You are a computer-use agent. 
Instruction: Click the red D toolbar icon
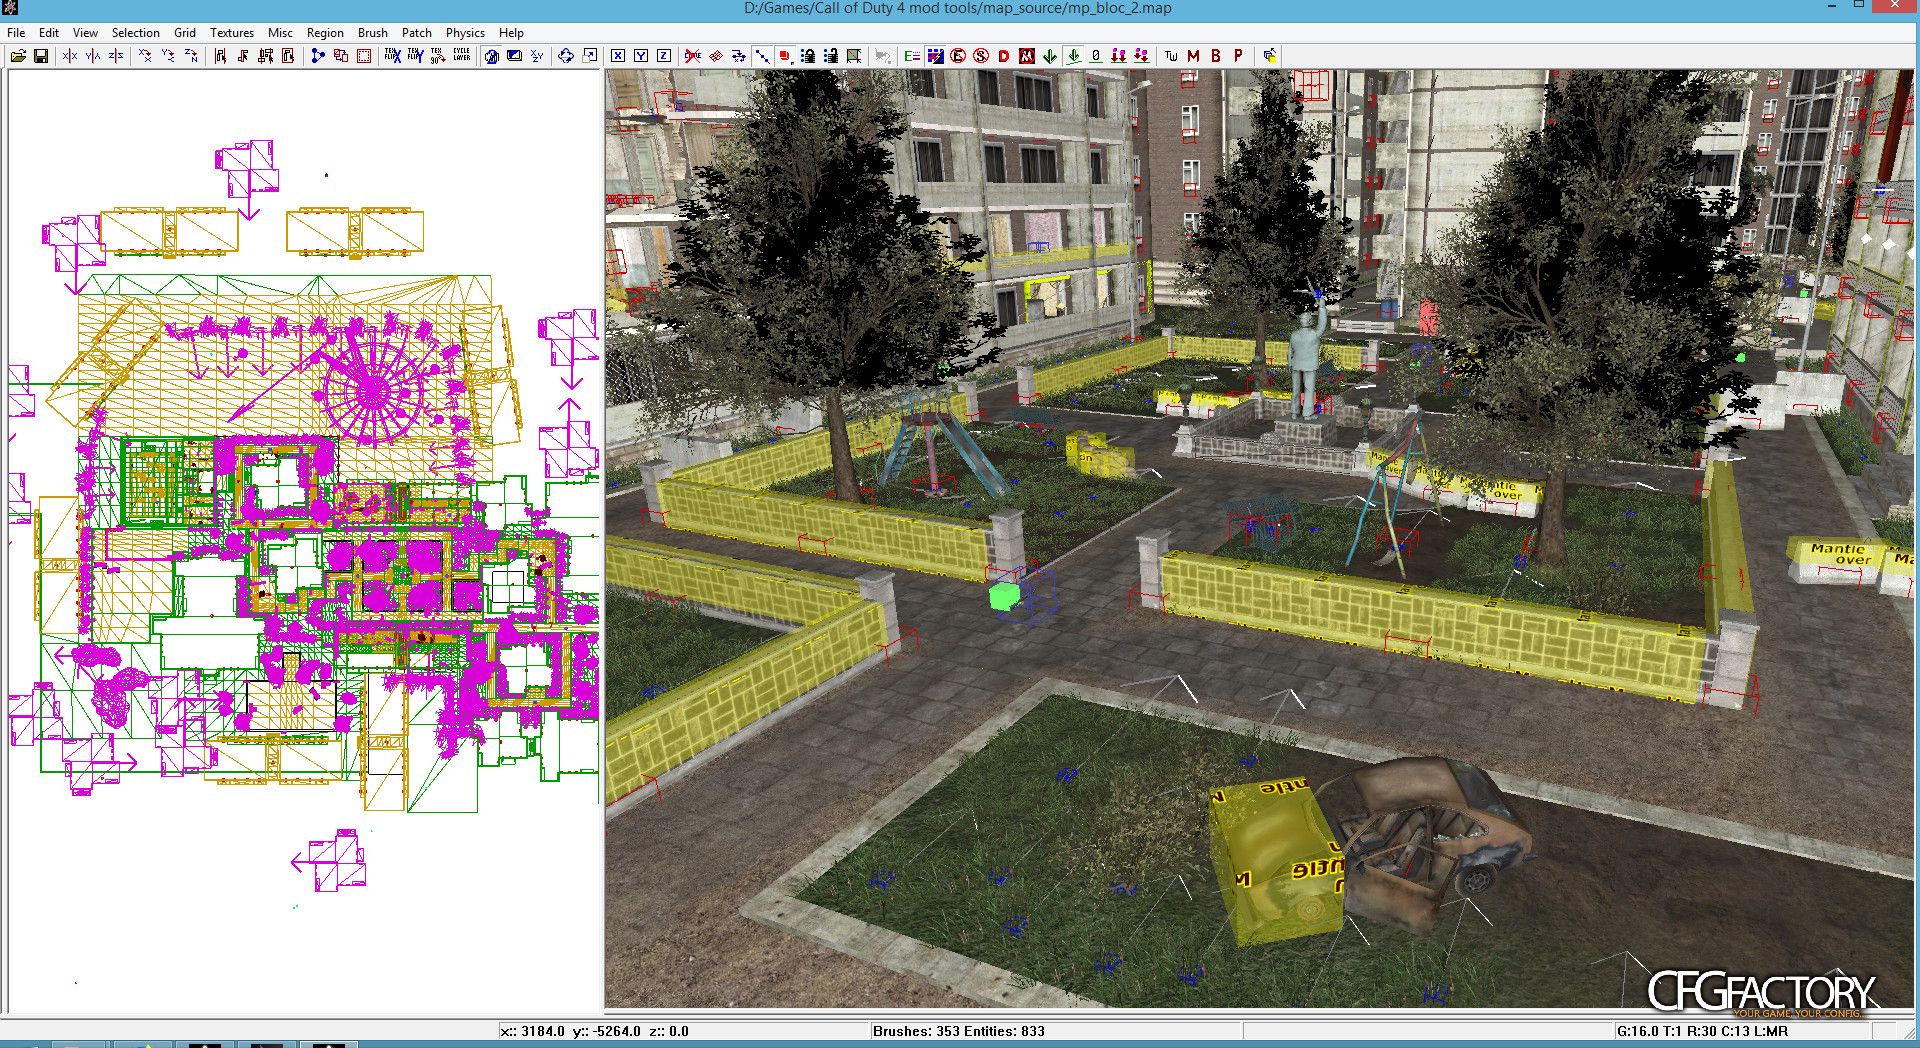pyautogui.click(x=1004, y=56)
